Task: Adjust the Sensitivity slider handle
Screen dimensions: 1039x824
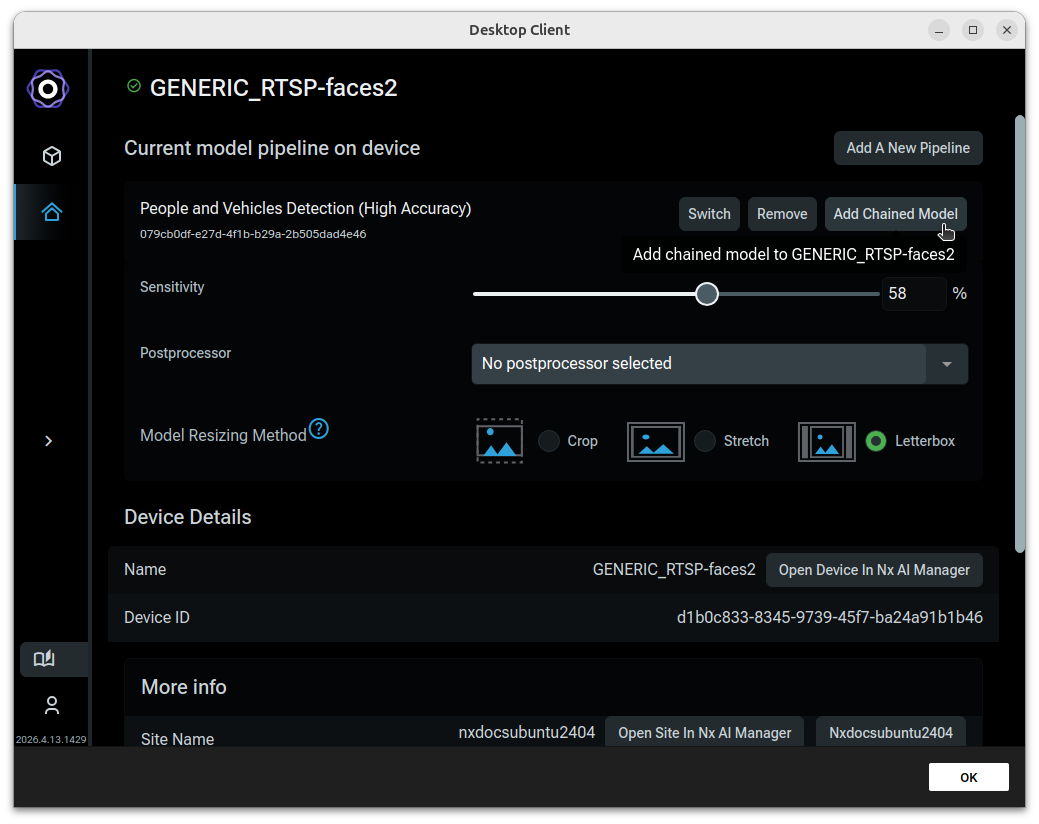Action: 707,294
